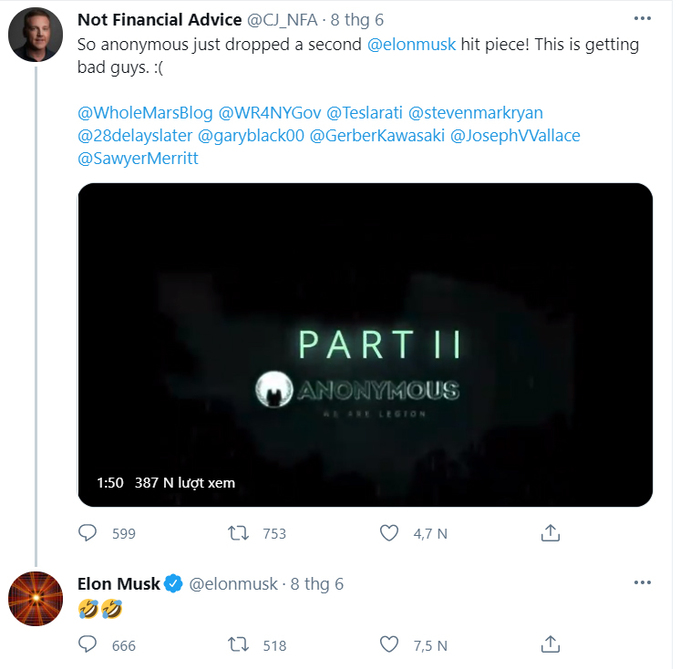Open more options for Elon Musk's tweet
The width and height of the screenshot is (680, 669).
coord(639,583)
